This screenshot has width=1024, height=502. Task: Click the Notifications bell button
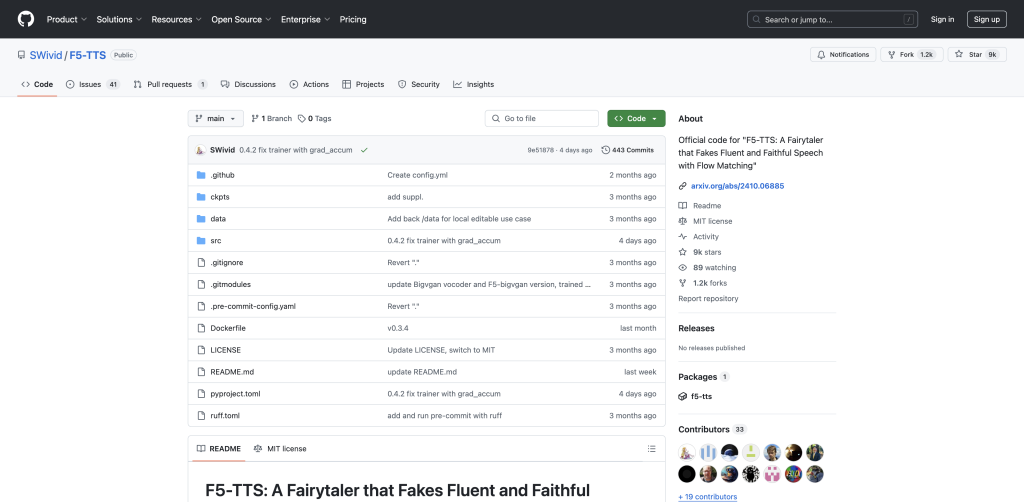coord(843,55)
